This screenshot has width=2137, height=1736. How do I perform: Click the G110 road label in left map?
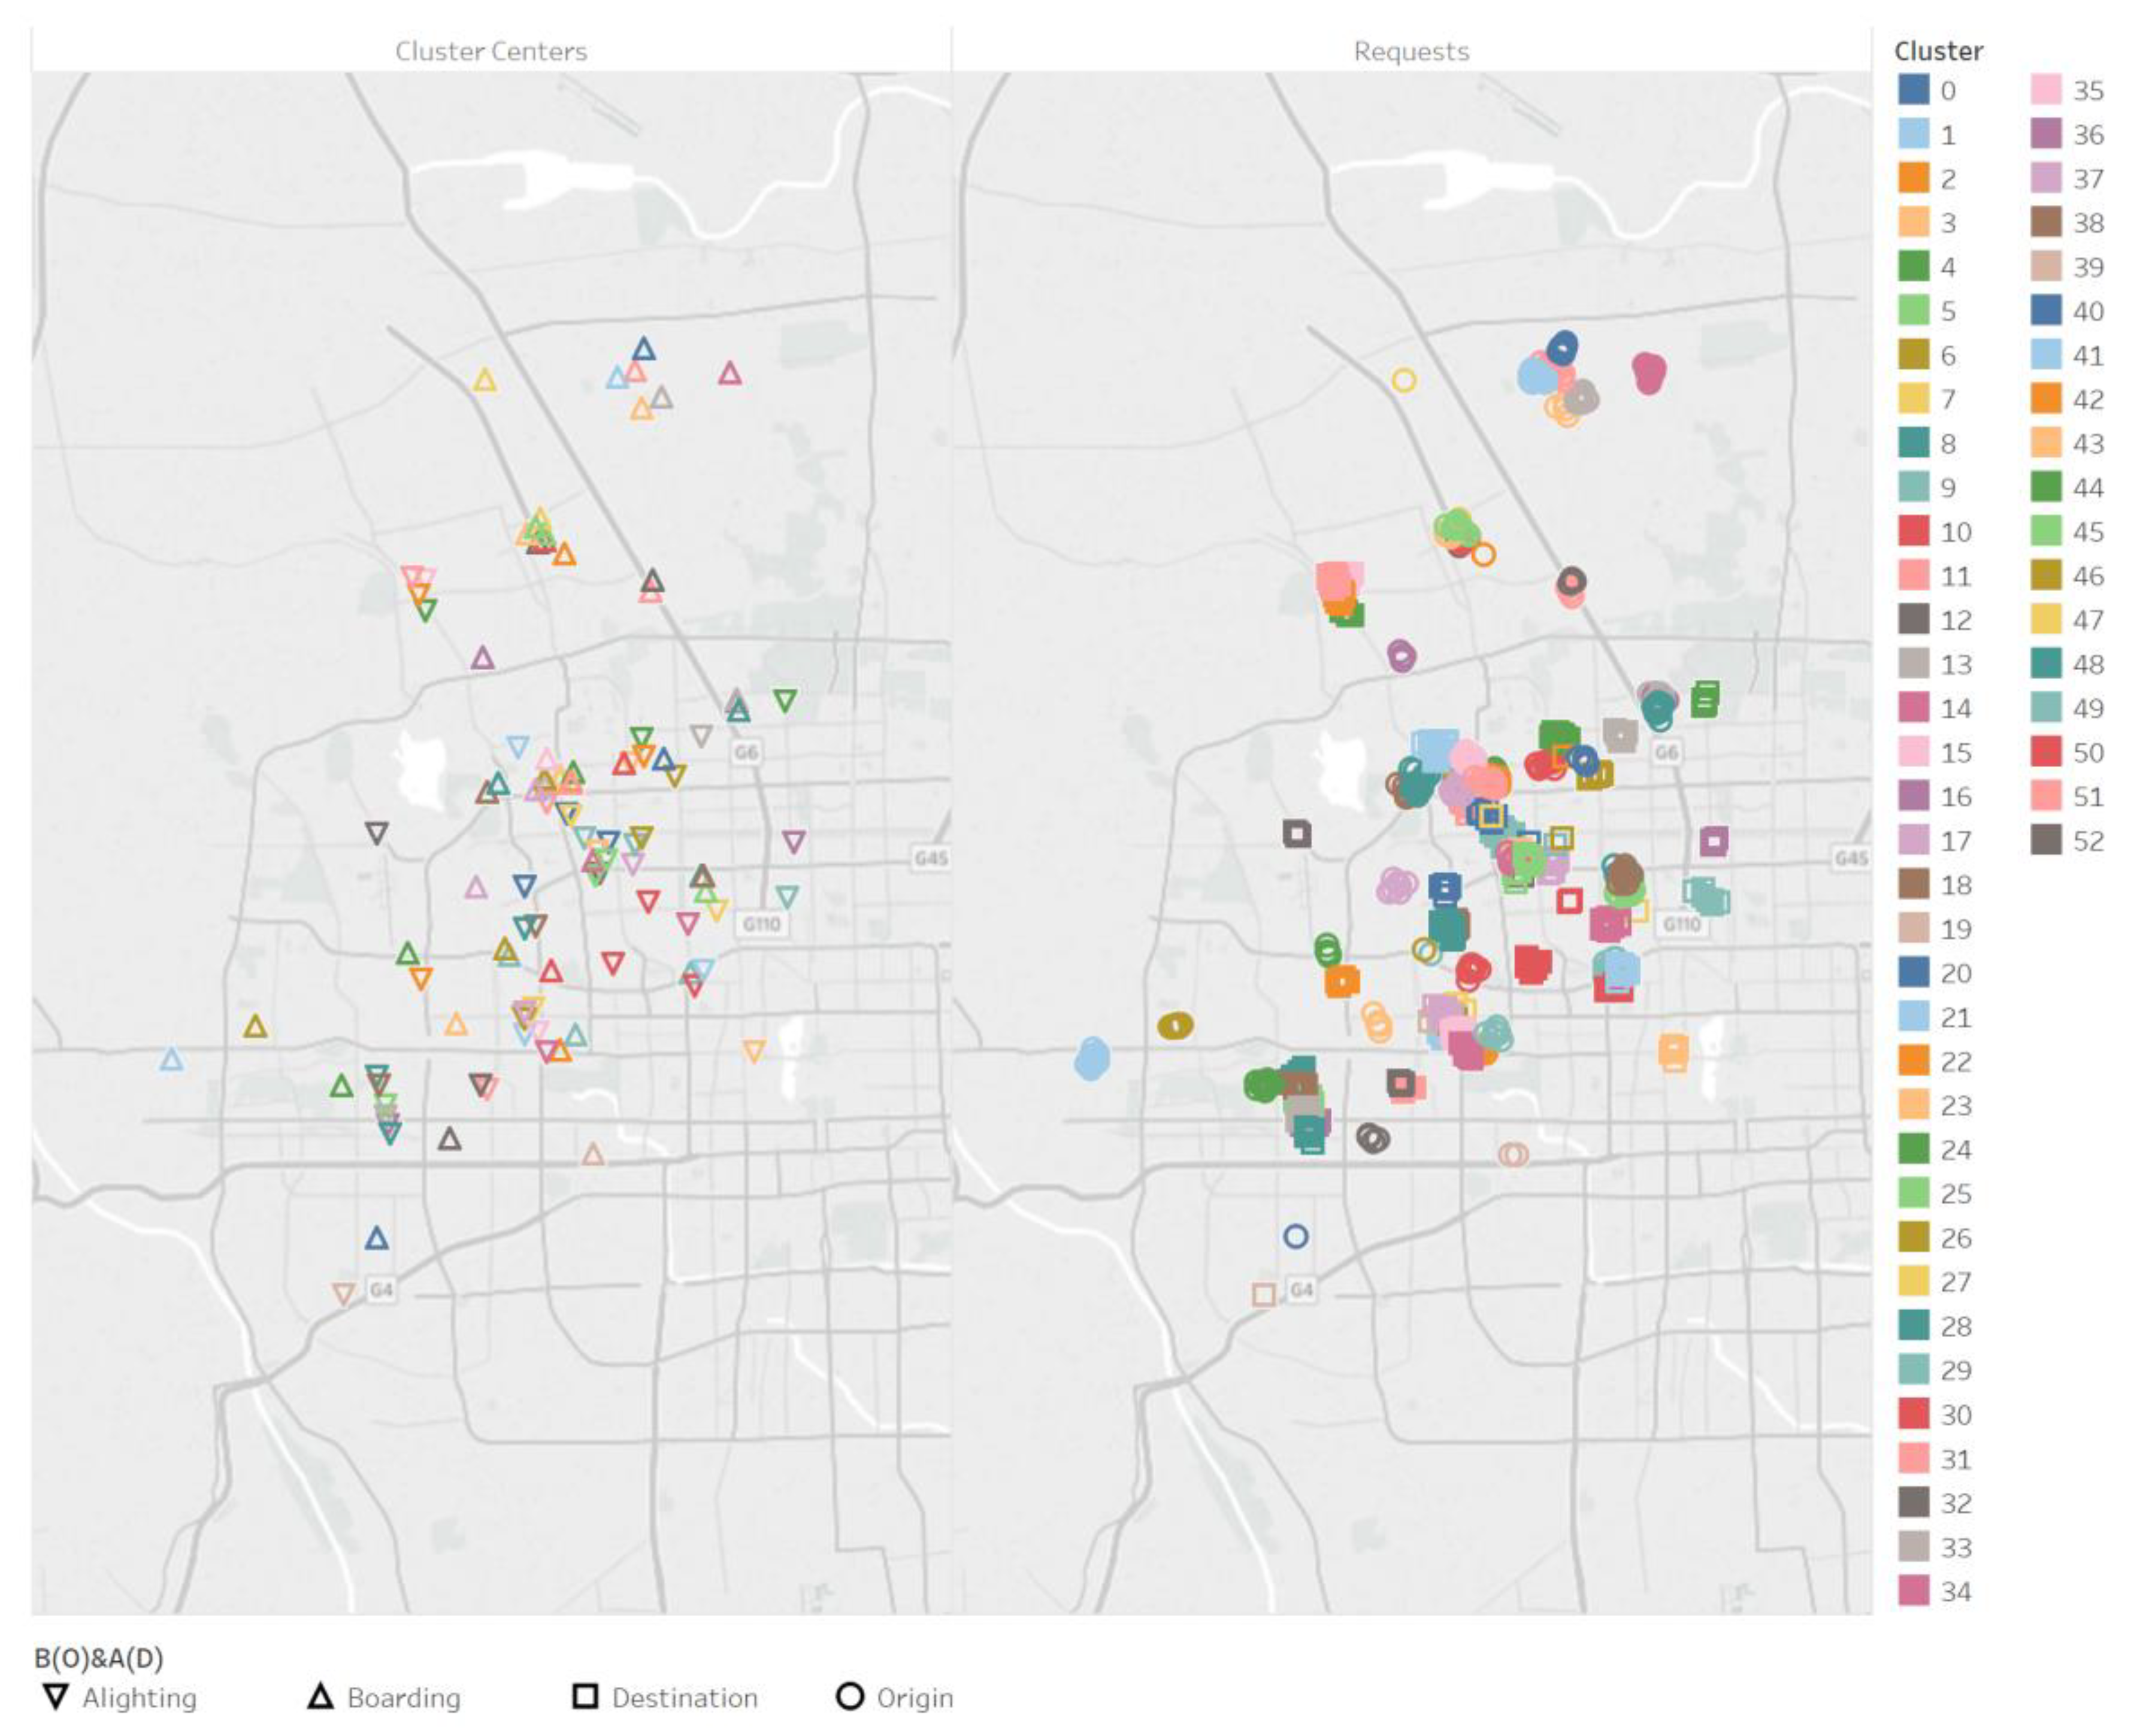pyautogui.click(x=761, y=923)
